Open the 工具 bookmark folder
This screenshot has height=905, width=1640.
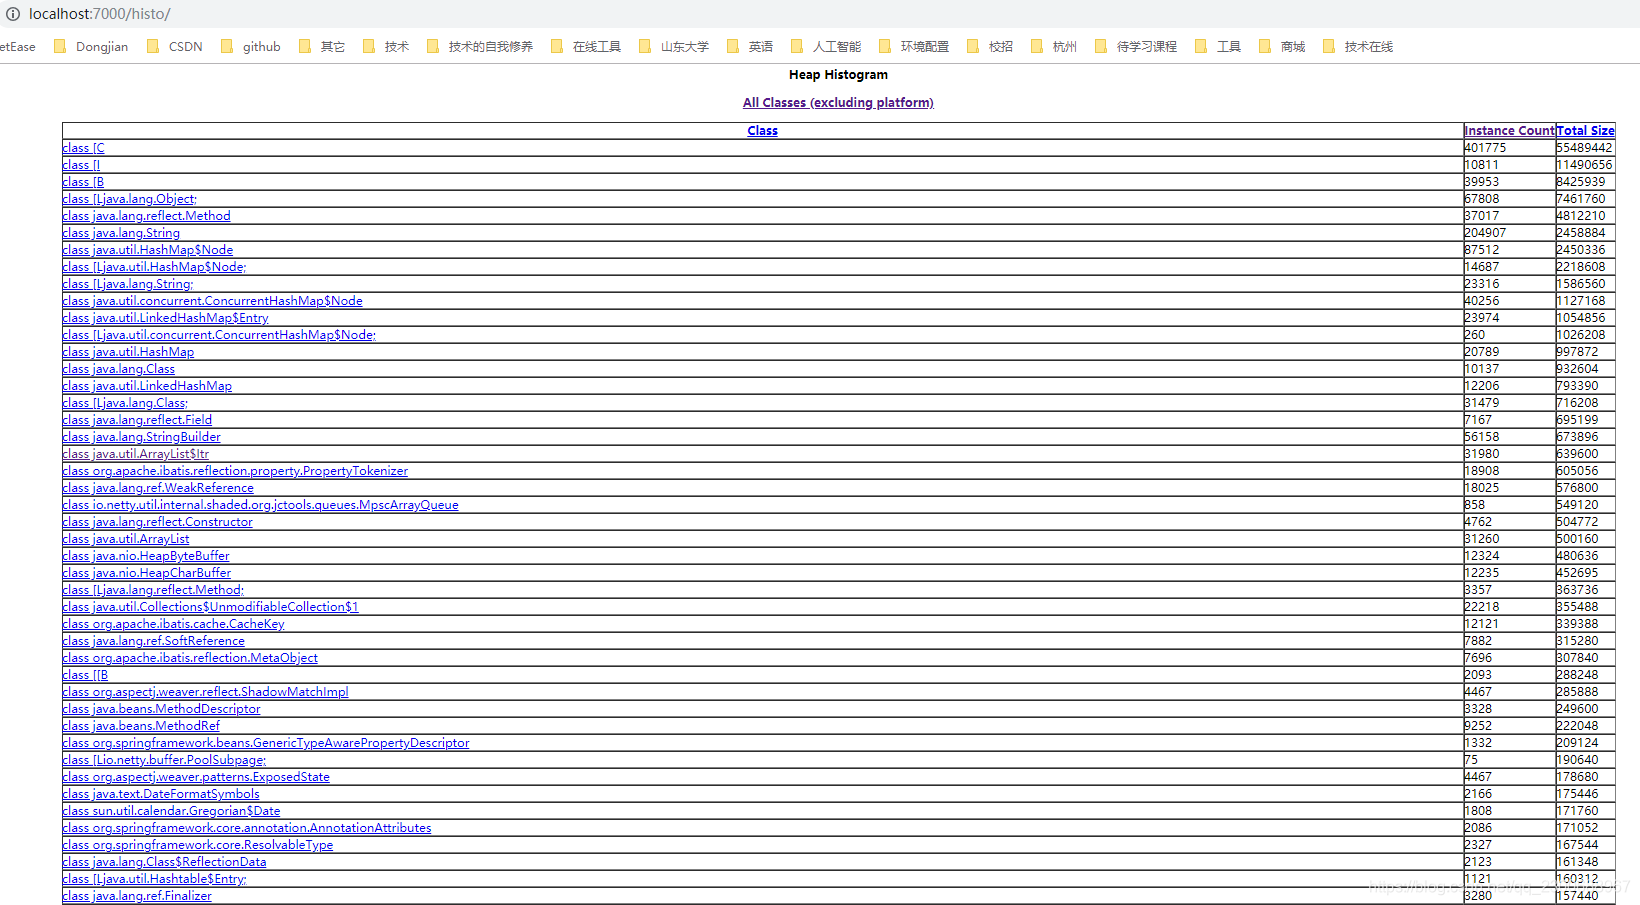1218,46
